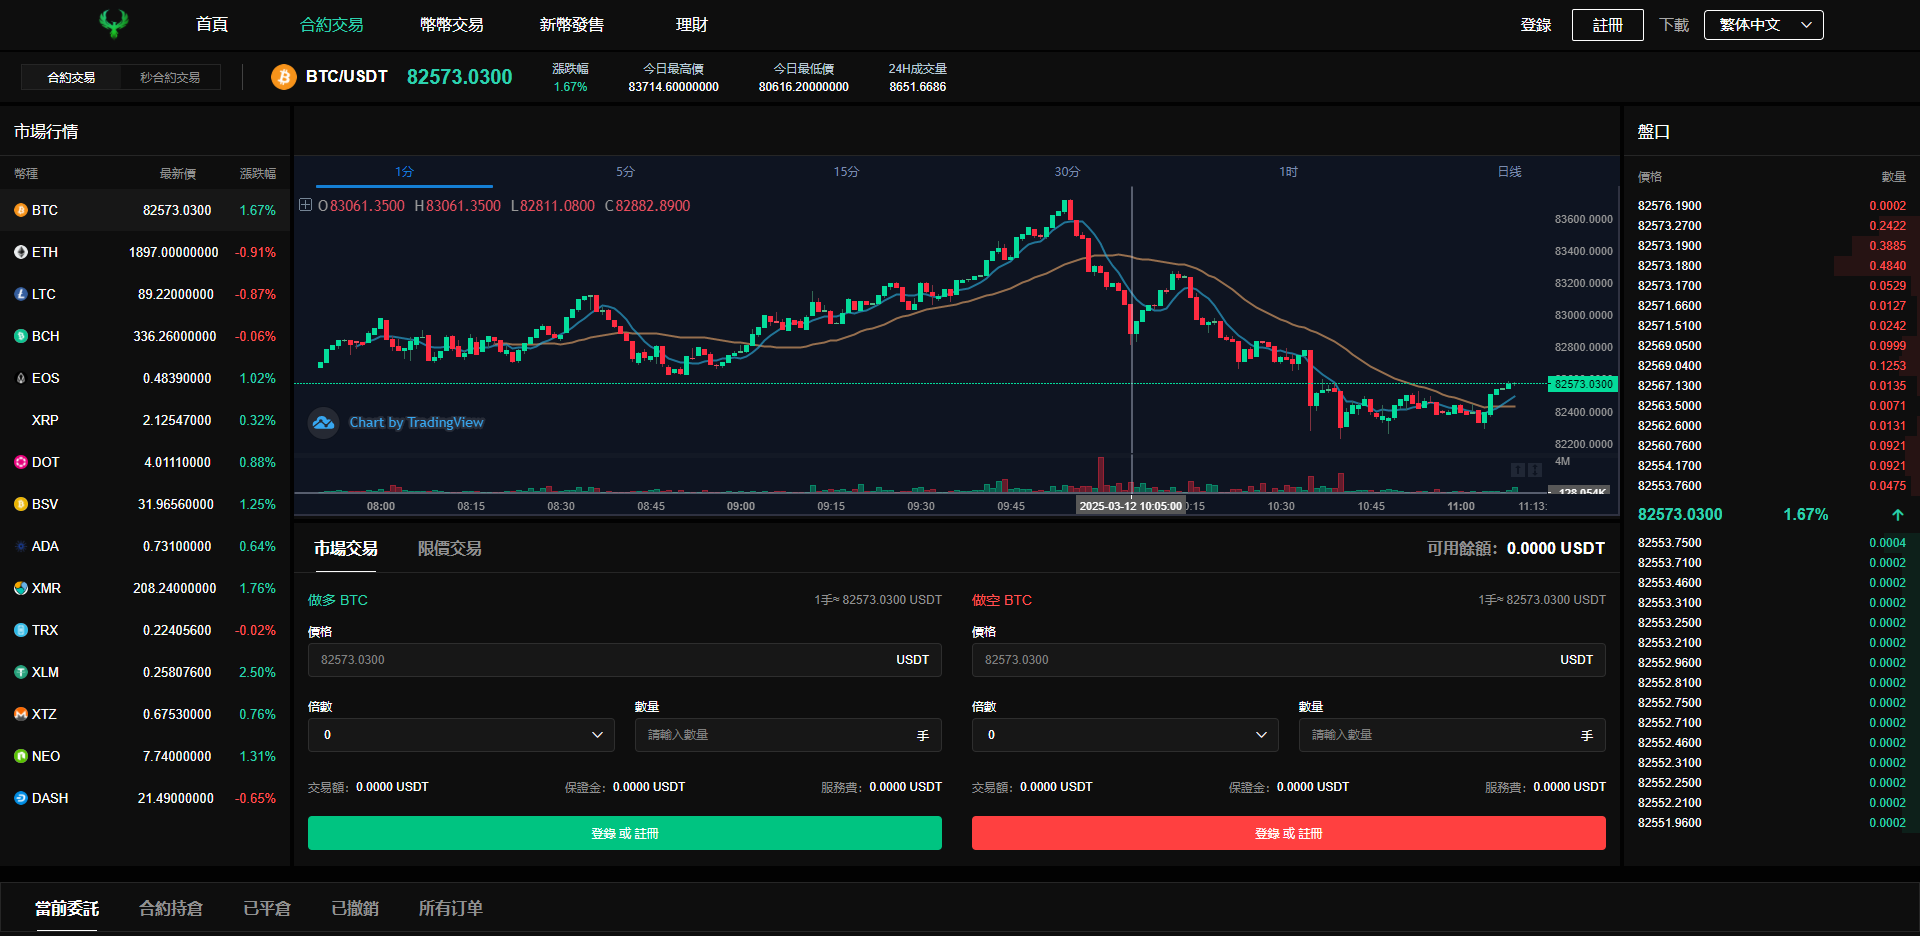Click the green 登錄 或 註冊 button

tap(625, 833)
